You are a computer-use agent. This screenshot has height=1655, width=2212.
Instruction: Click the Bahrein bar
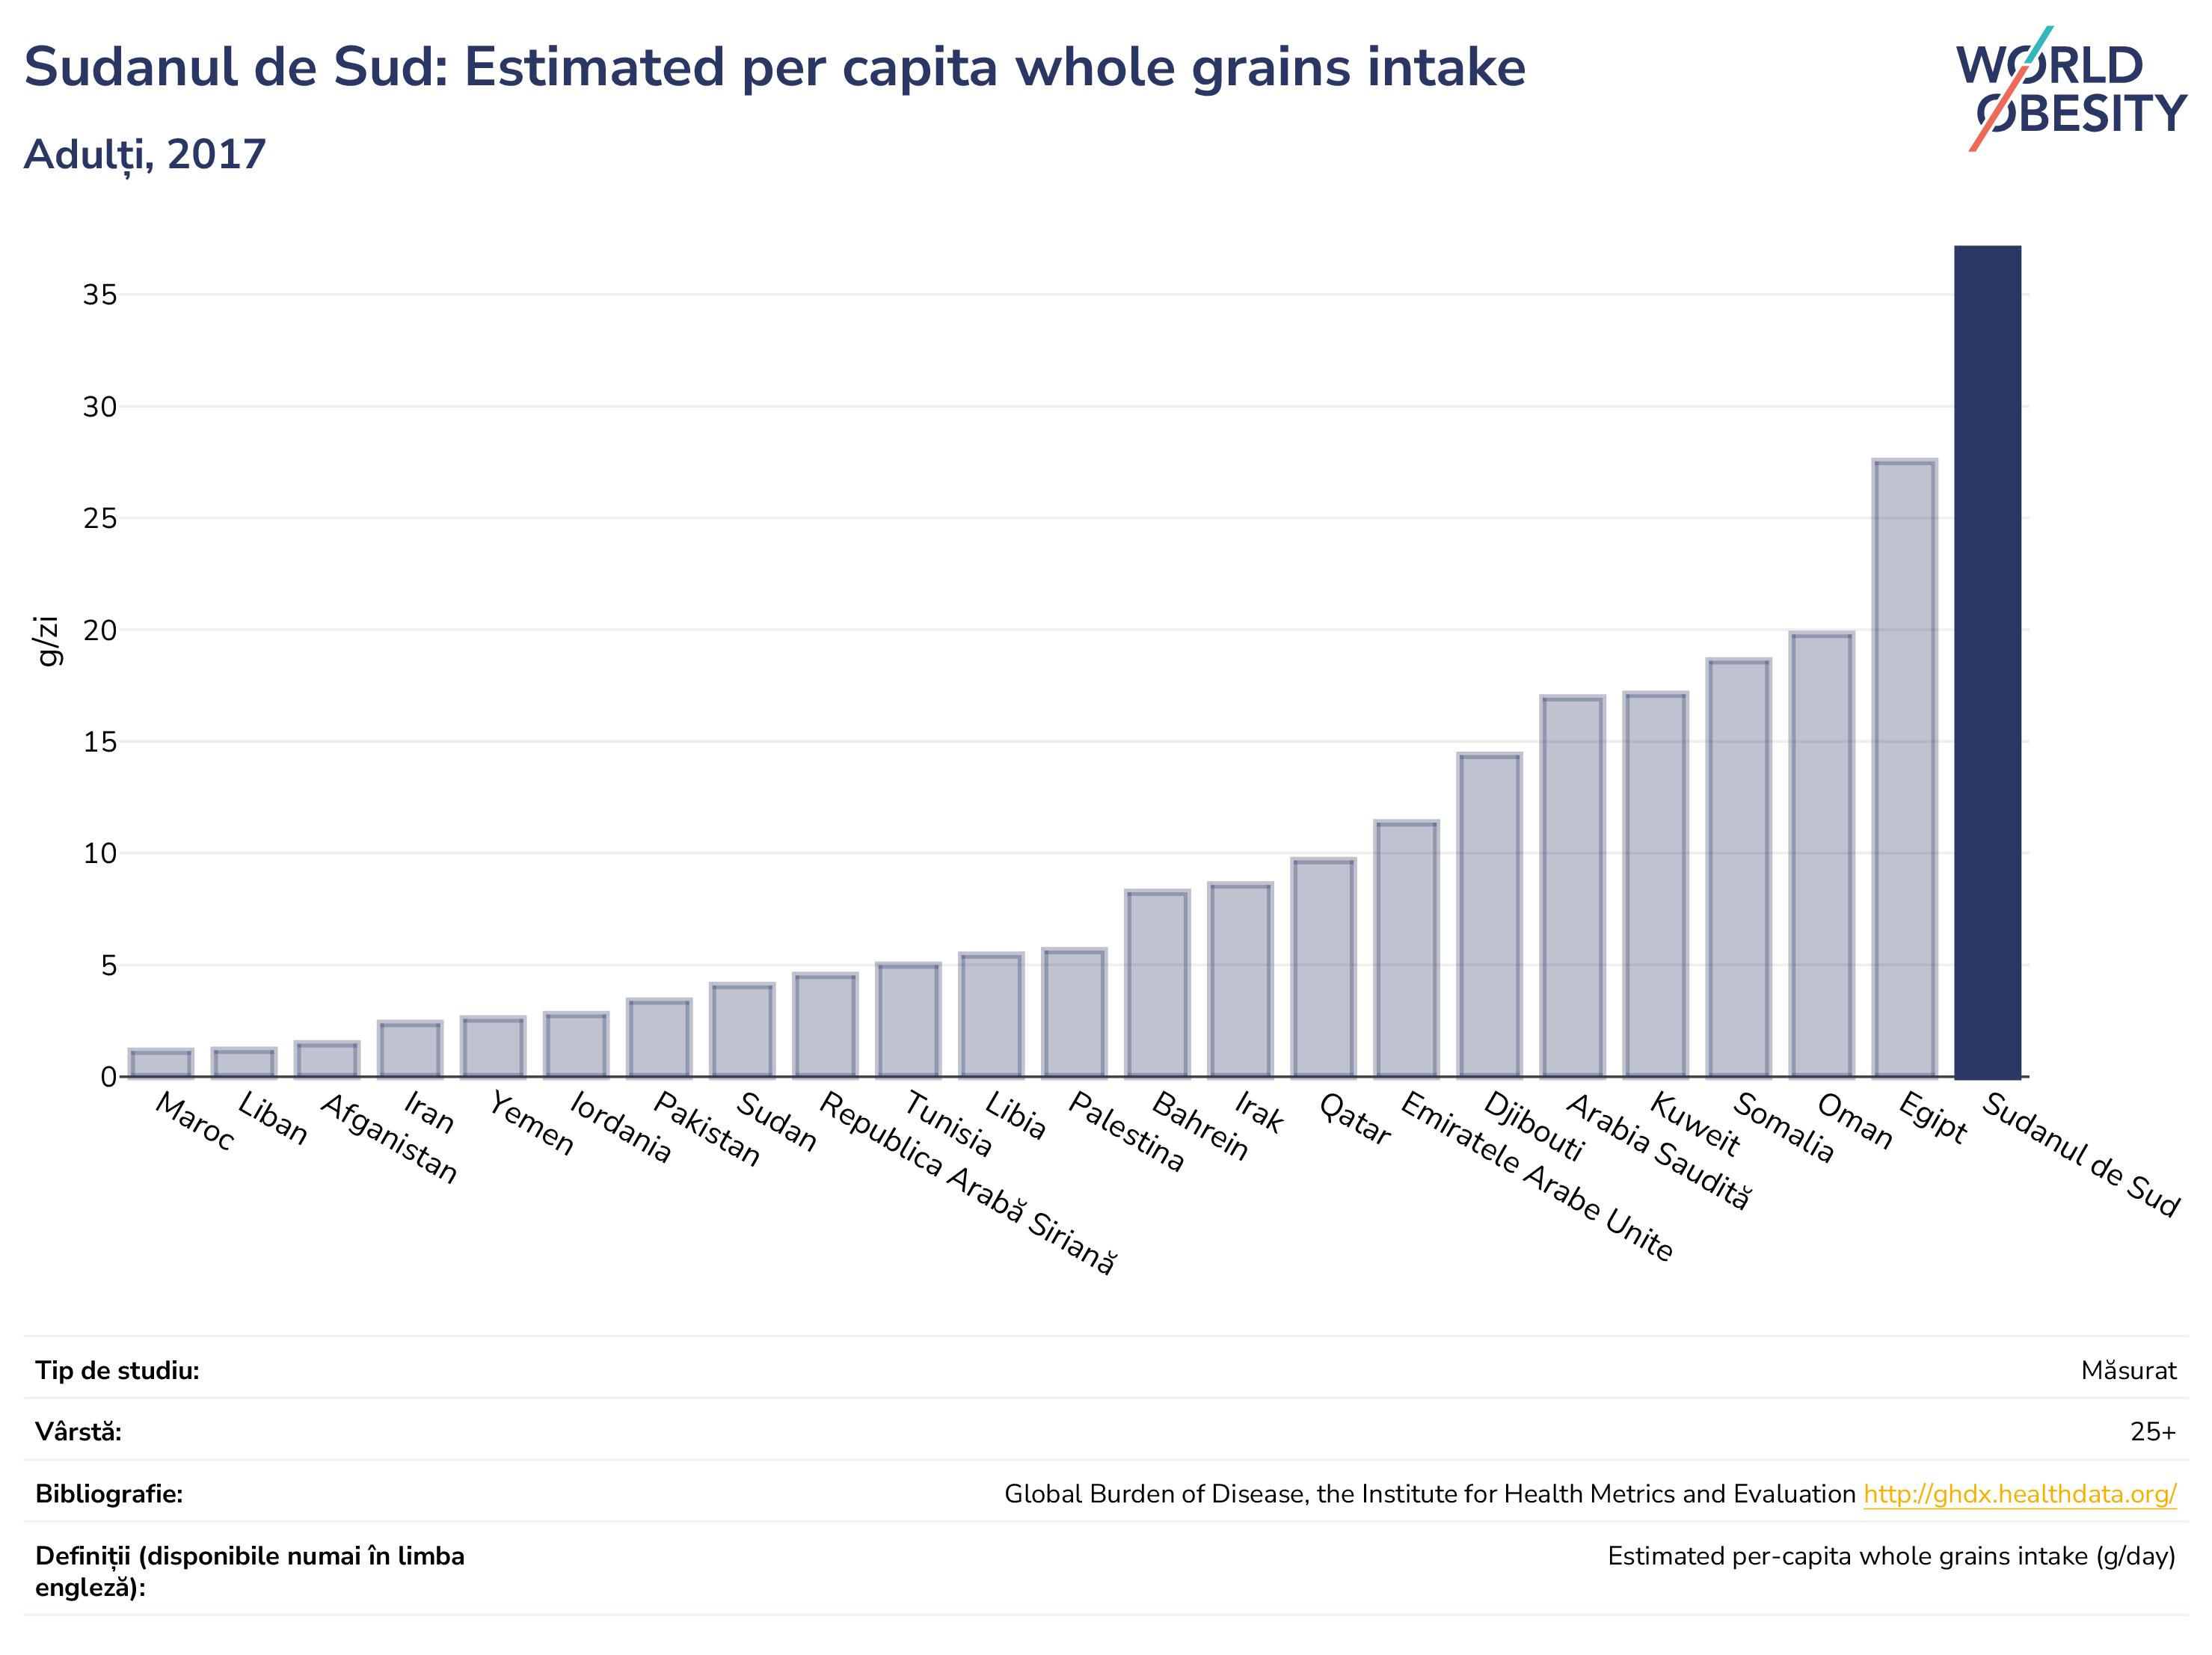click(1158, 984)
